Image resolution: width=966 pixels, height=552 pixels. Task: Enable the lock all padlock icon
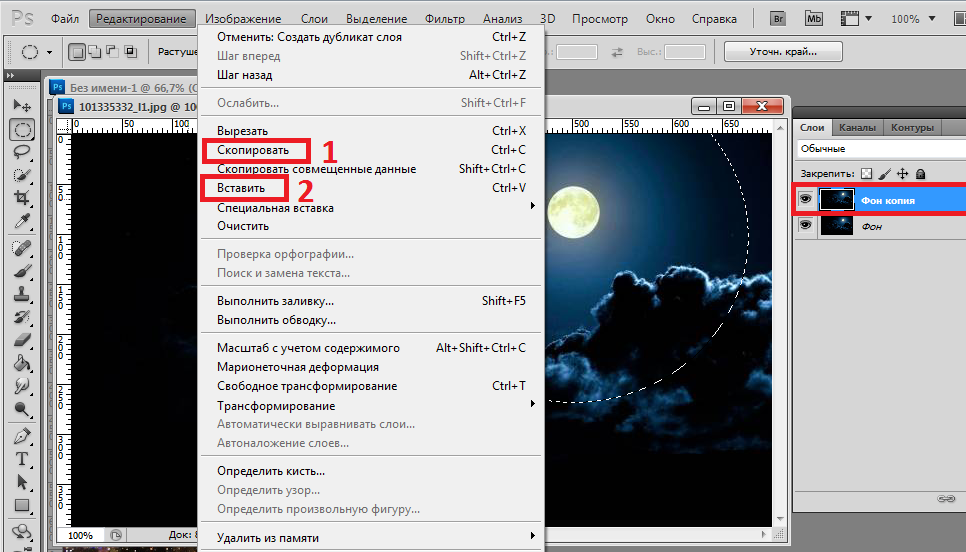920,174
